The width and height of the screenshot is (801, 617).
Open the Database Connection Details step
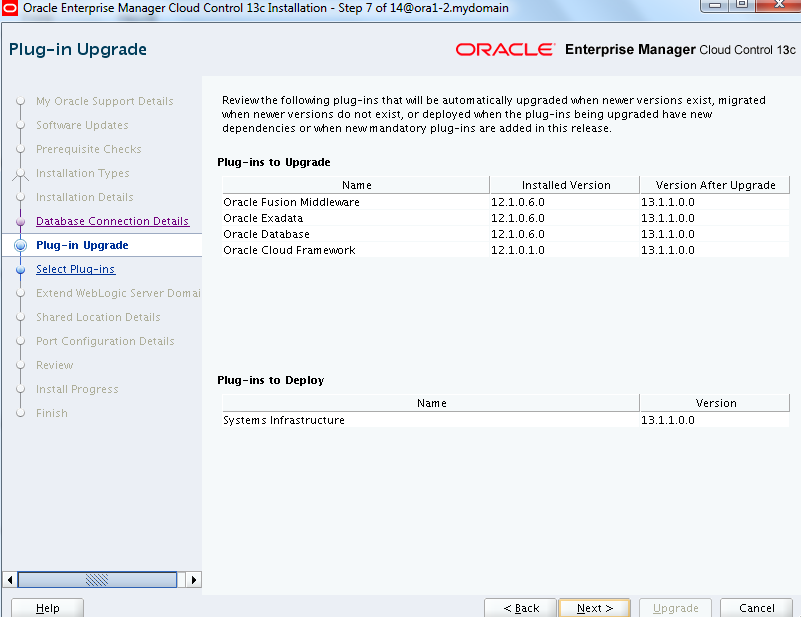click(x=112, y=221)
